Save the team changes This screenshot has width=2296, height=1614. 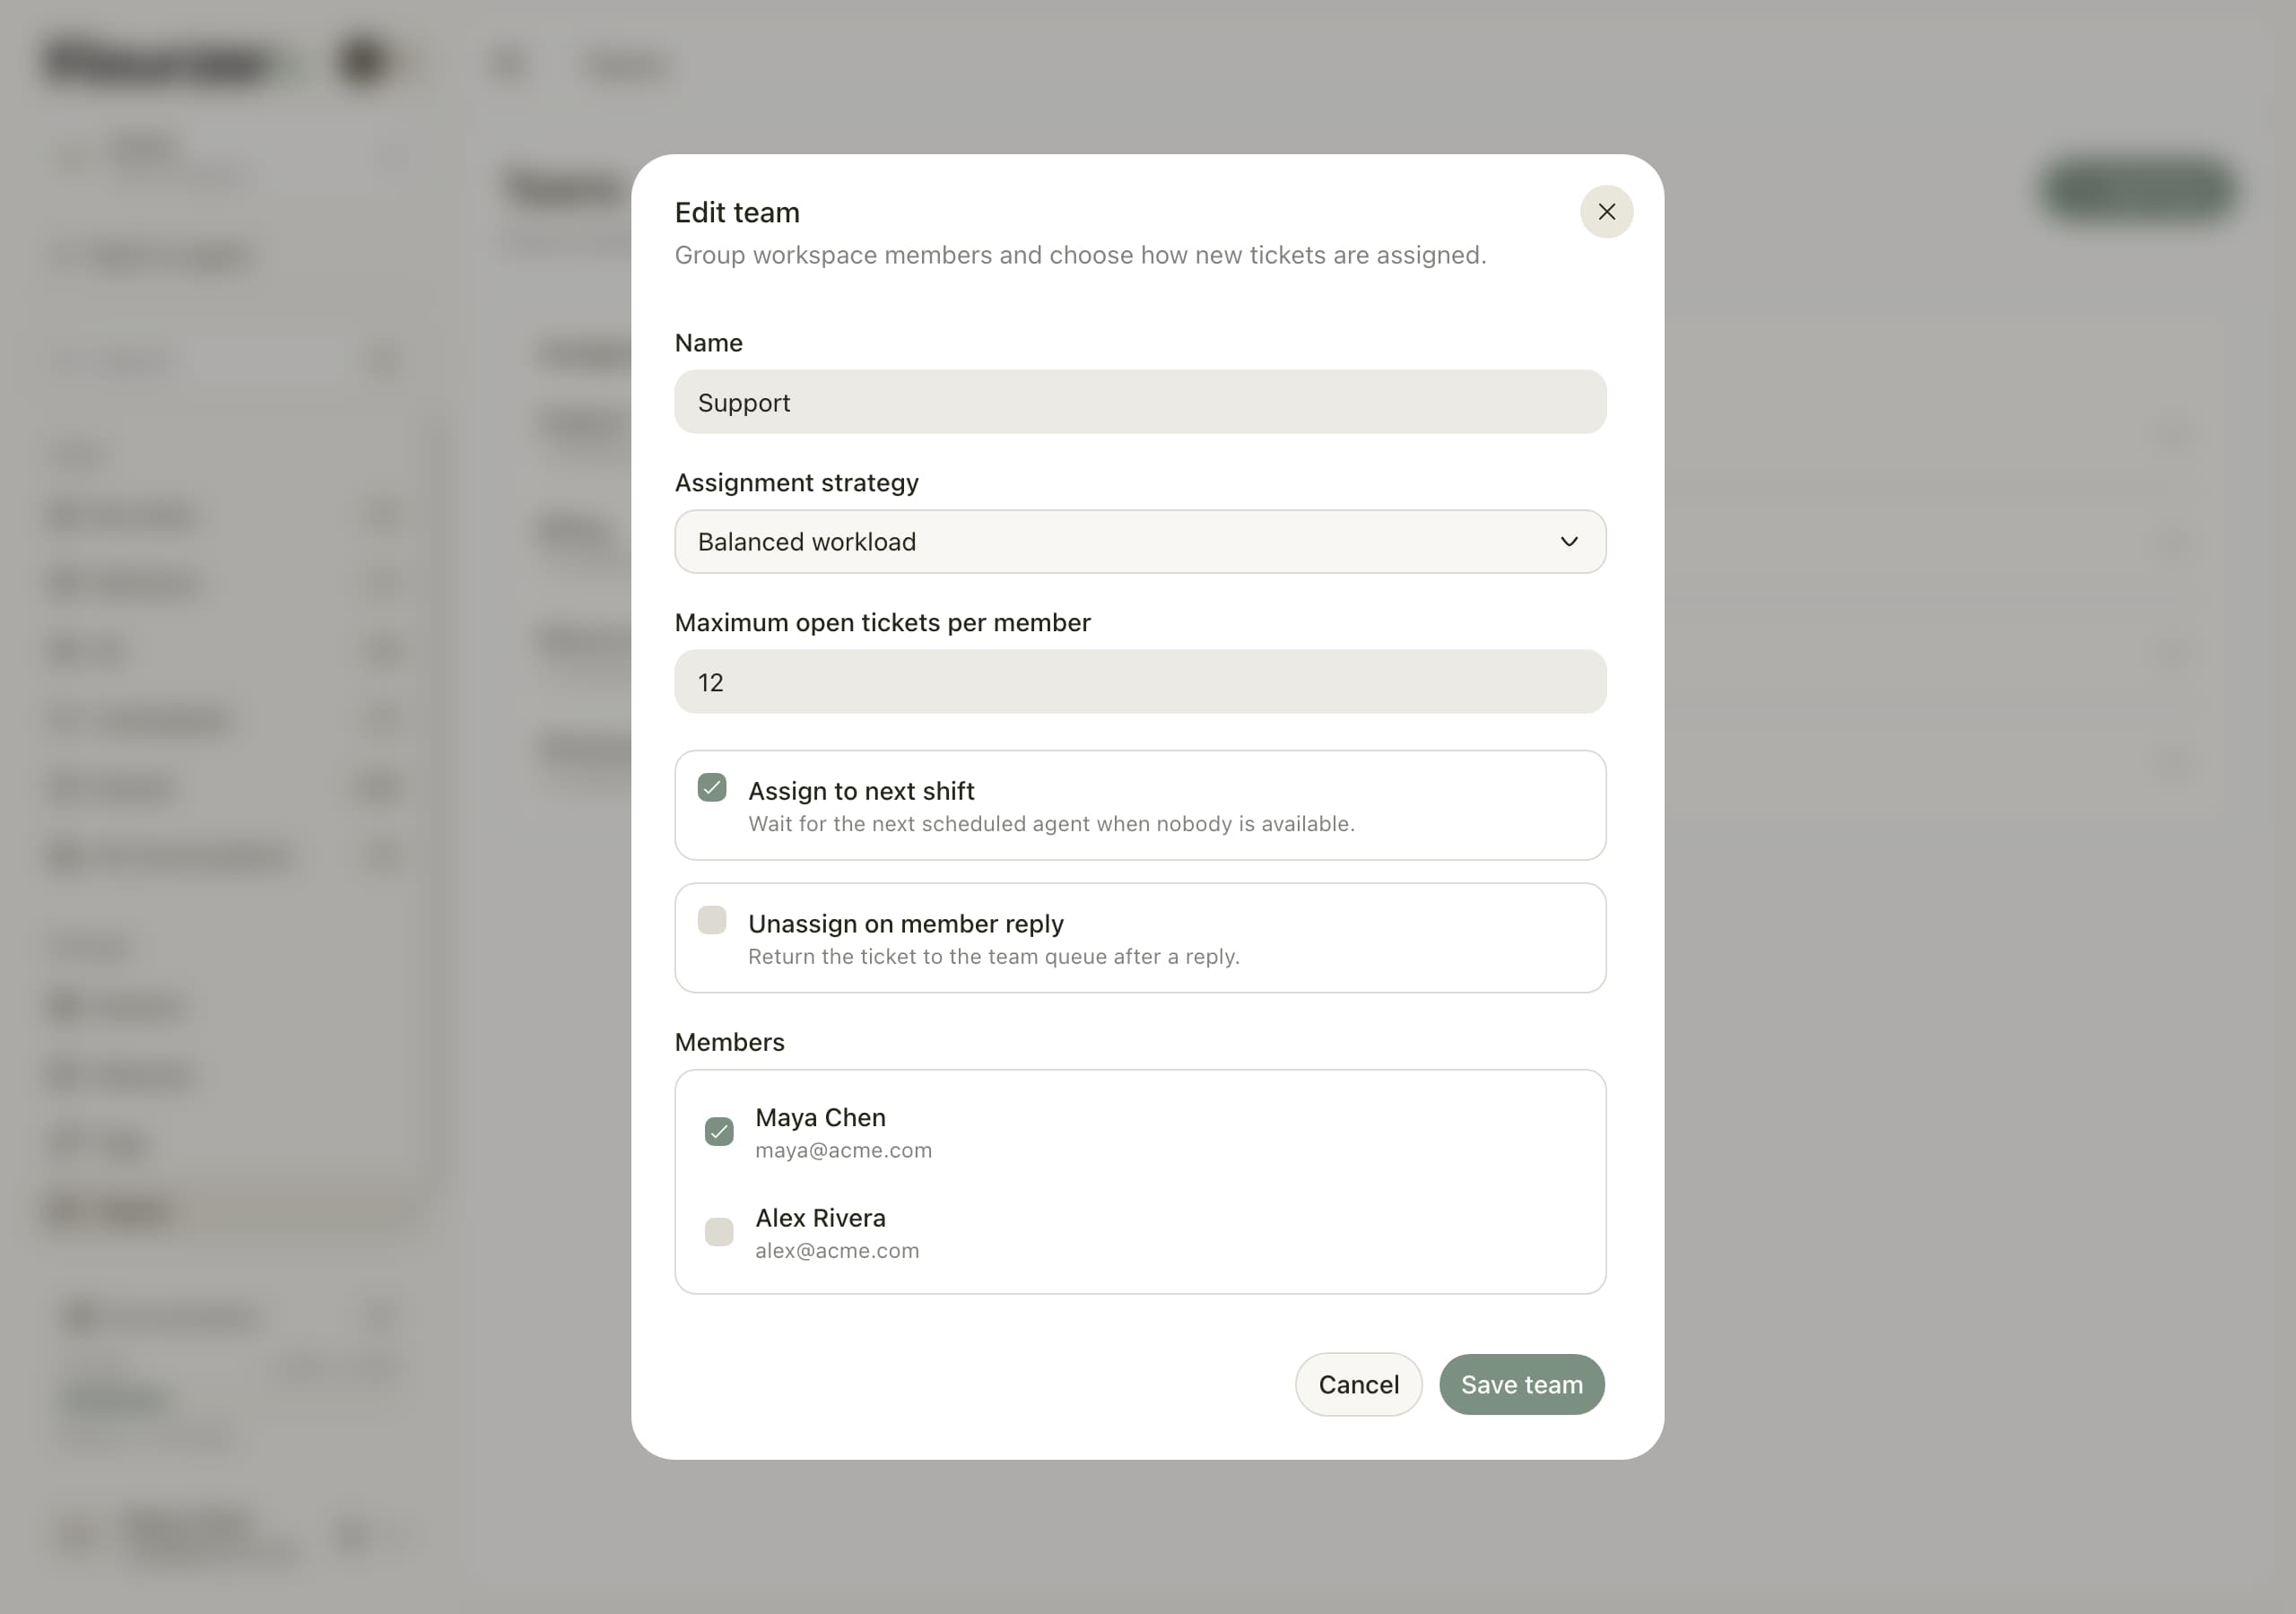(x=1522, y=1385)
